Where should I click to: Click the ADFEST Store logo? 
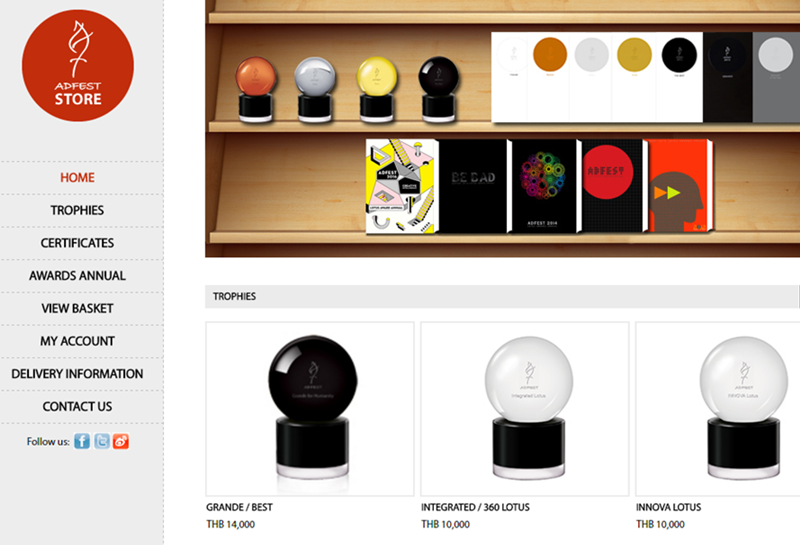click(78, 65)
